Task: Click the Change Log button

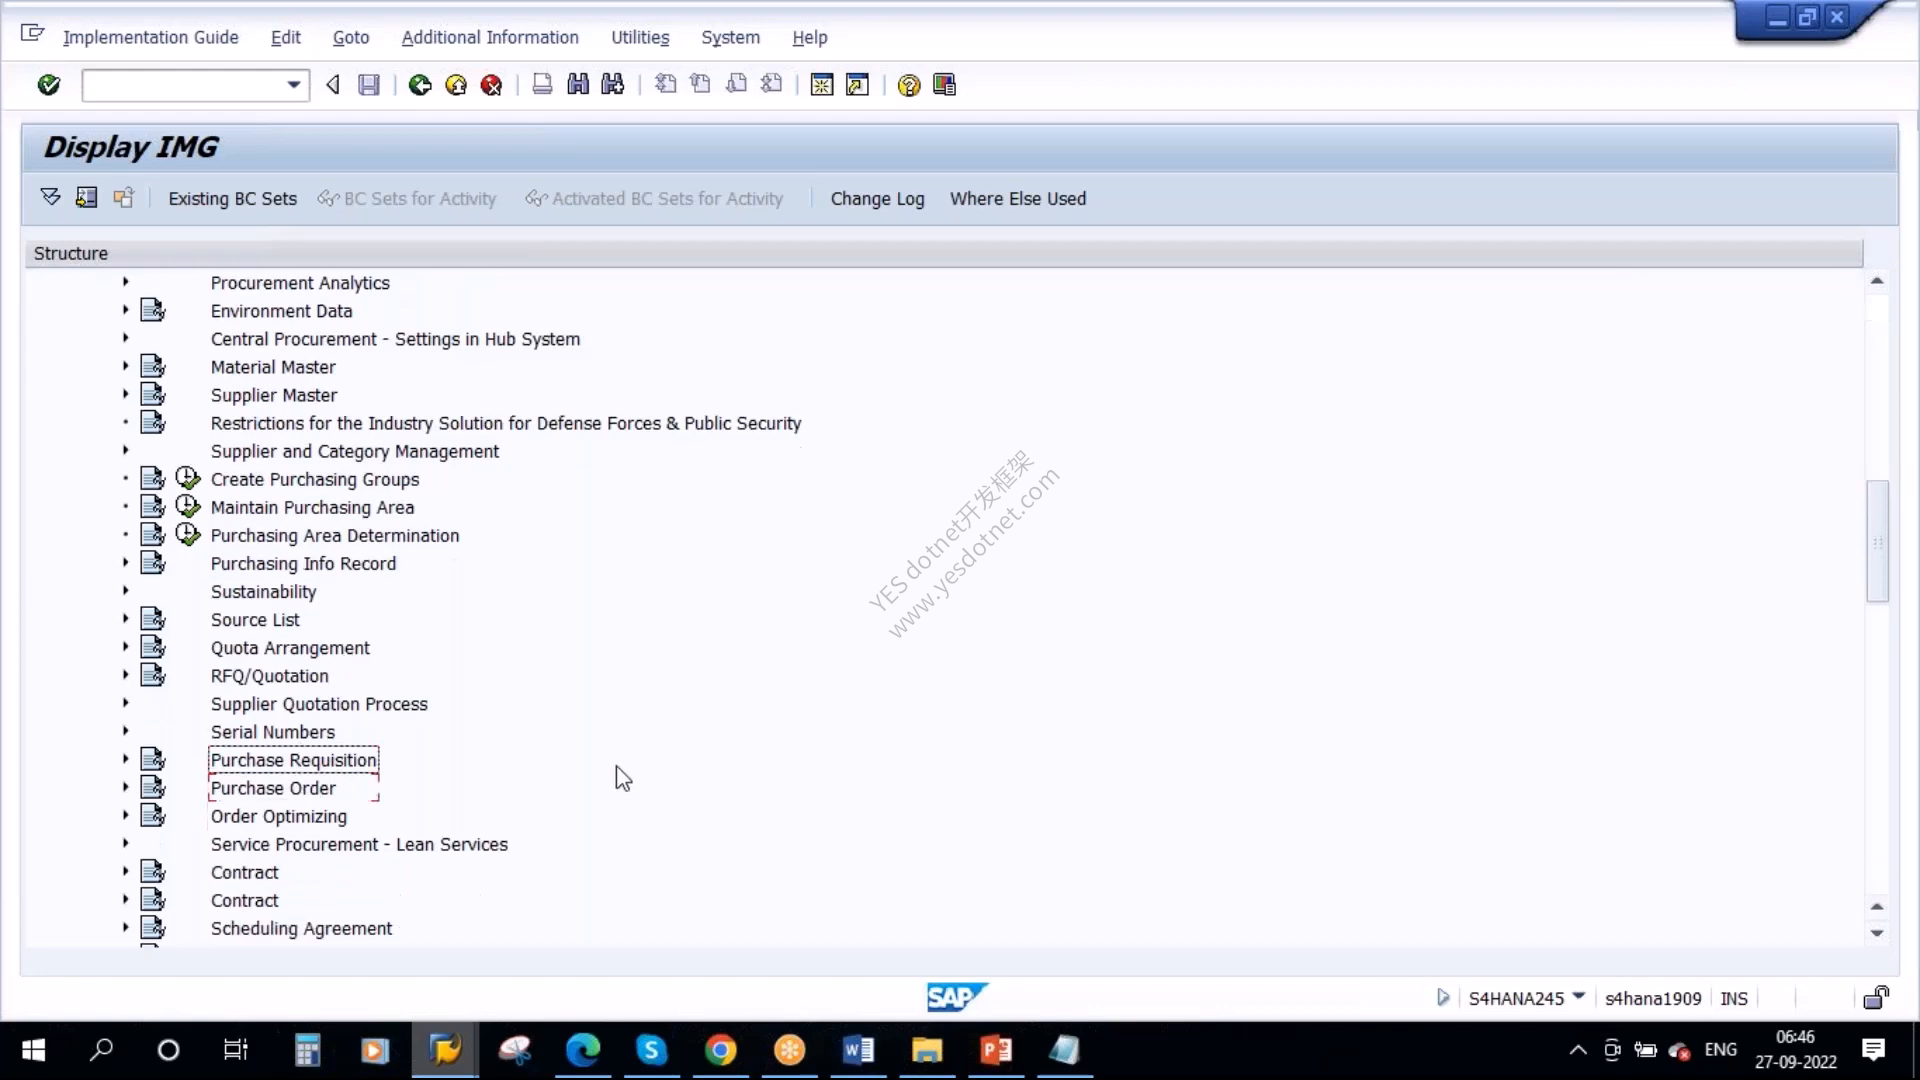Action: [877, 198]
